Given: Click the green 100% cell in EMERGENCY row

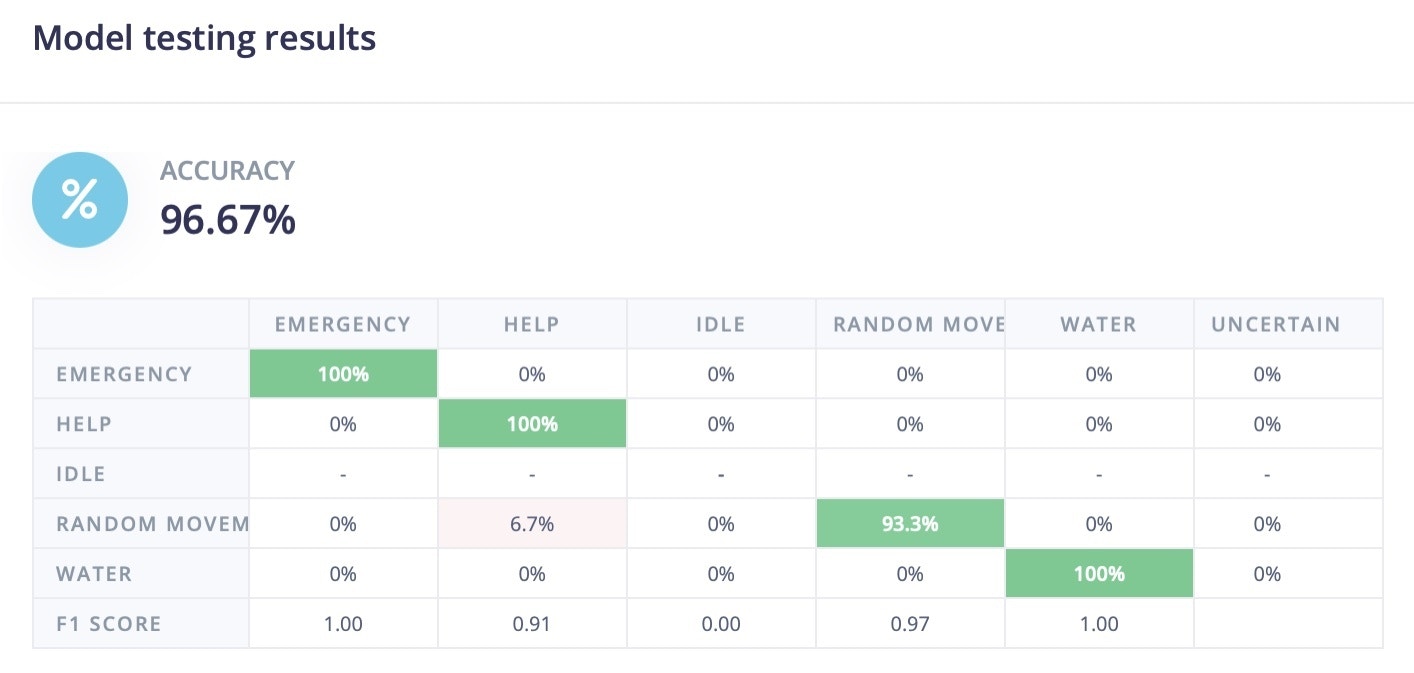Looking at the screenshot, I should (x=343, y=374).
